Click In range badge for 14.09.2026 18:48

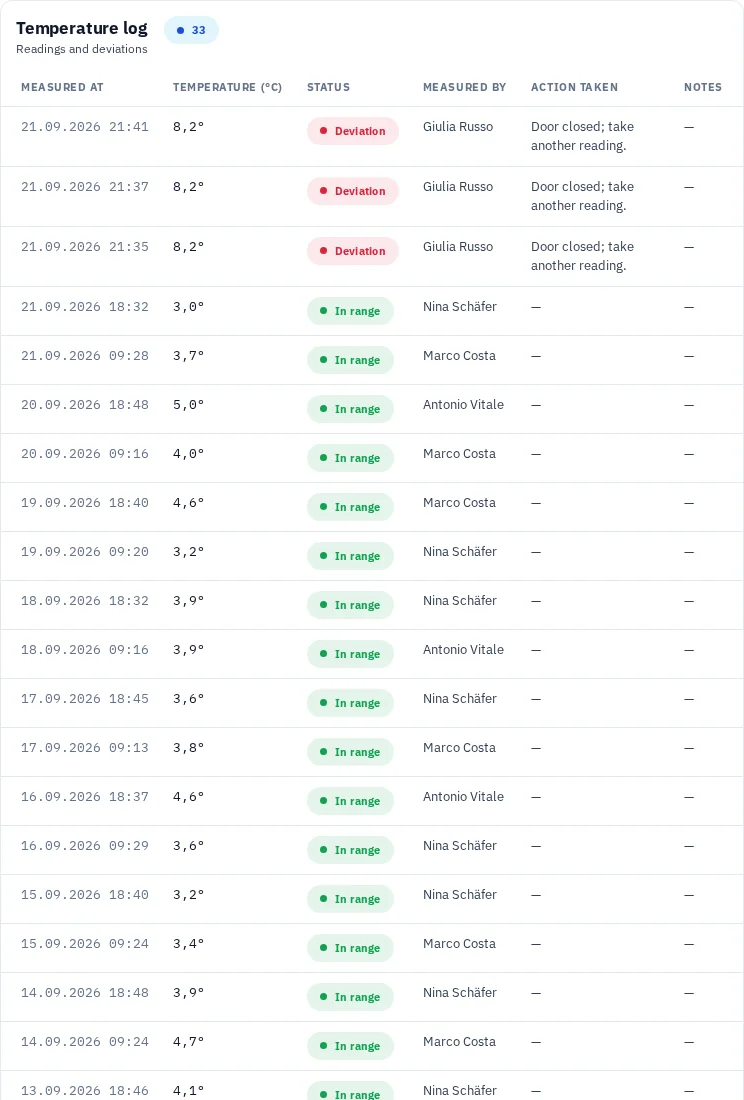pyautogui.click(x=351, y=997)
